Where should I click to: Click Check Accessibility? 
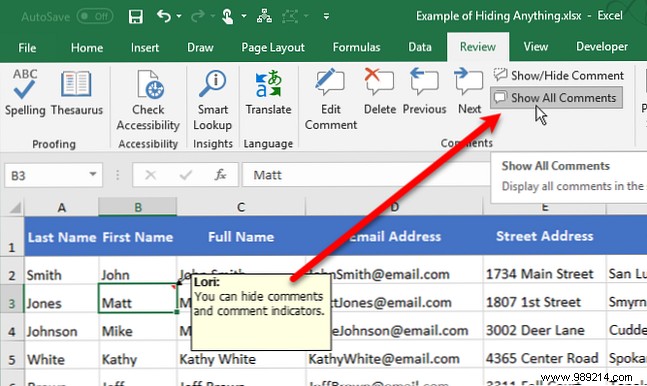point(148,100)
